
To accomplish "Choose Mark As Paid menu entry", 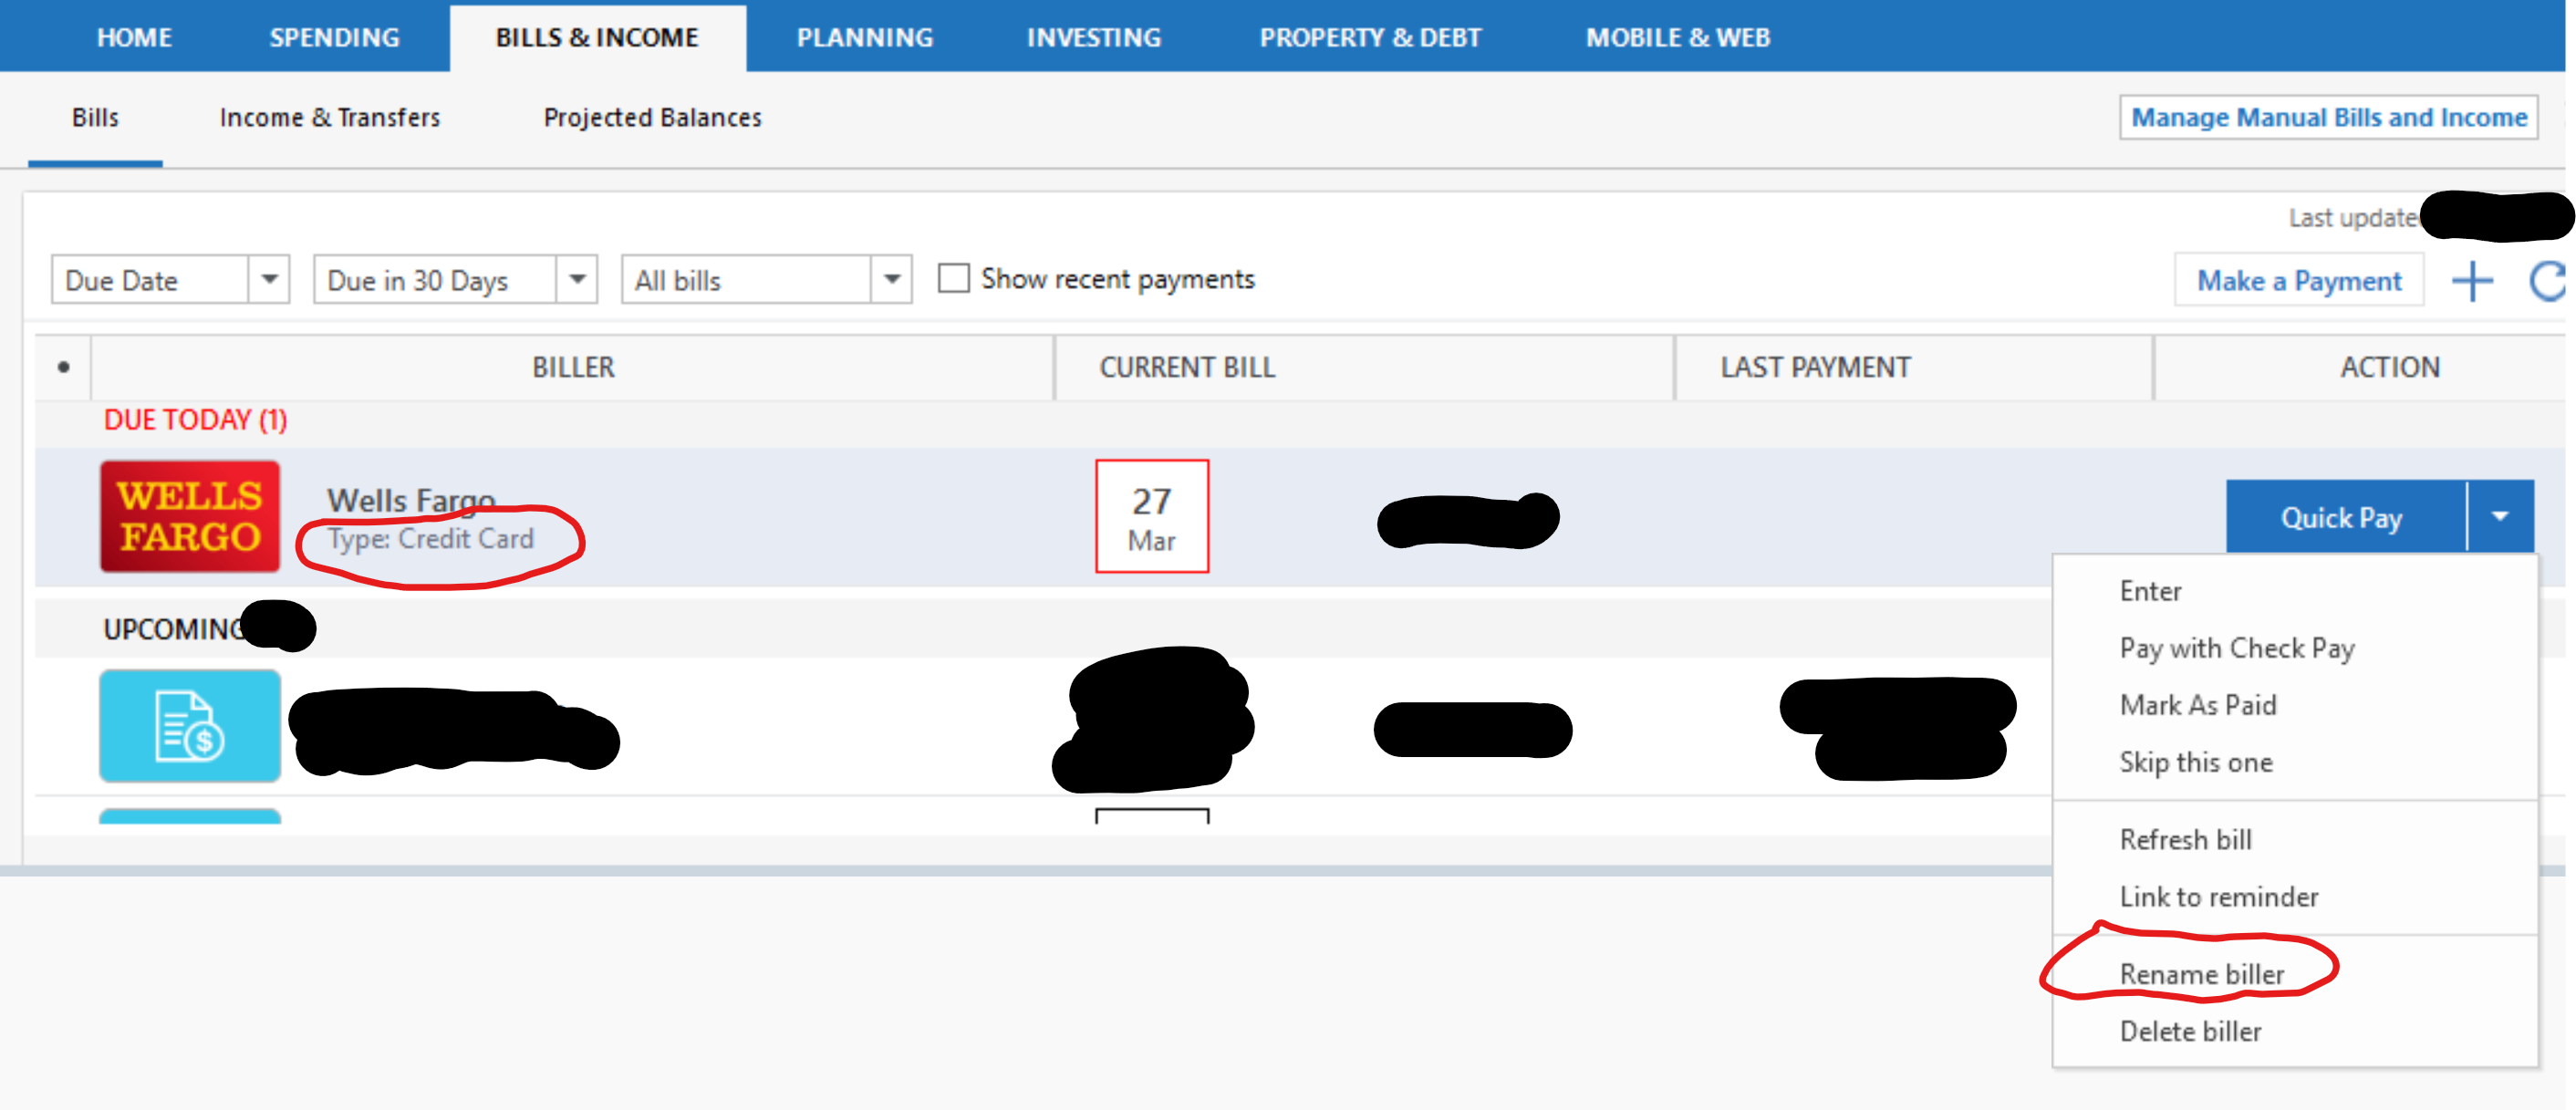I will (x=2197, y=705).
